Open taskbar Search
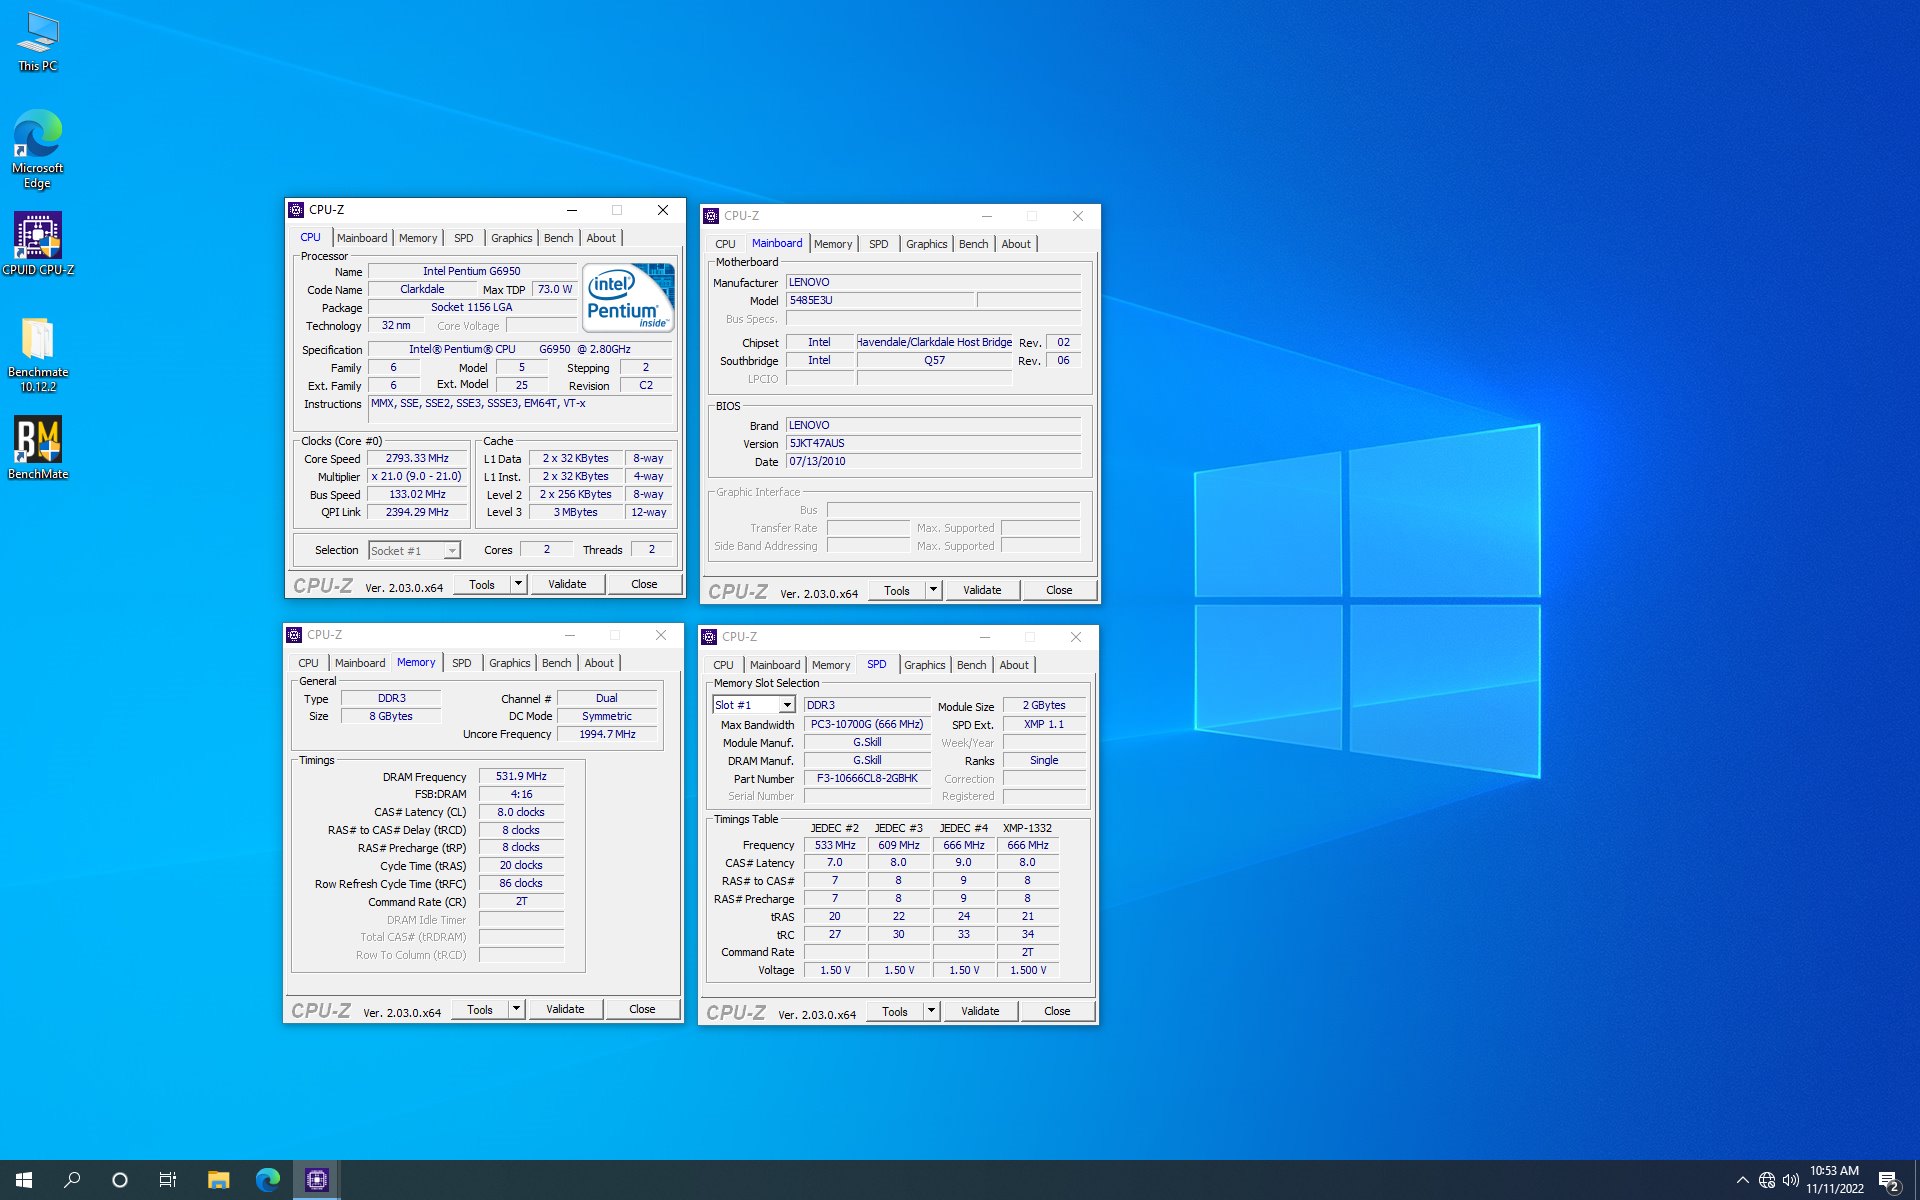Viewport: 1920px width, 1200px height. (72, 1180)
